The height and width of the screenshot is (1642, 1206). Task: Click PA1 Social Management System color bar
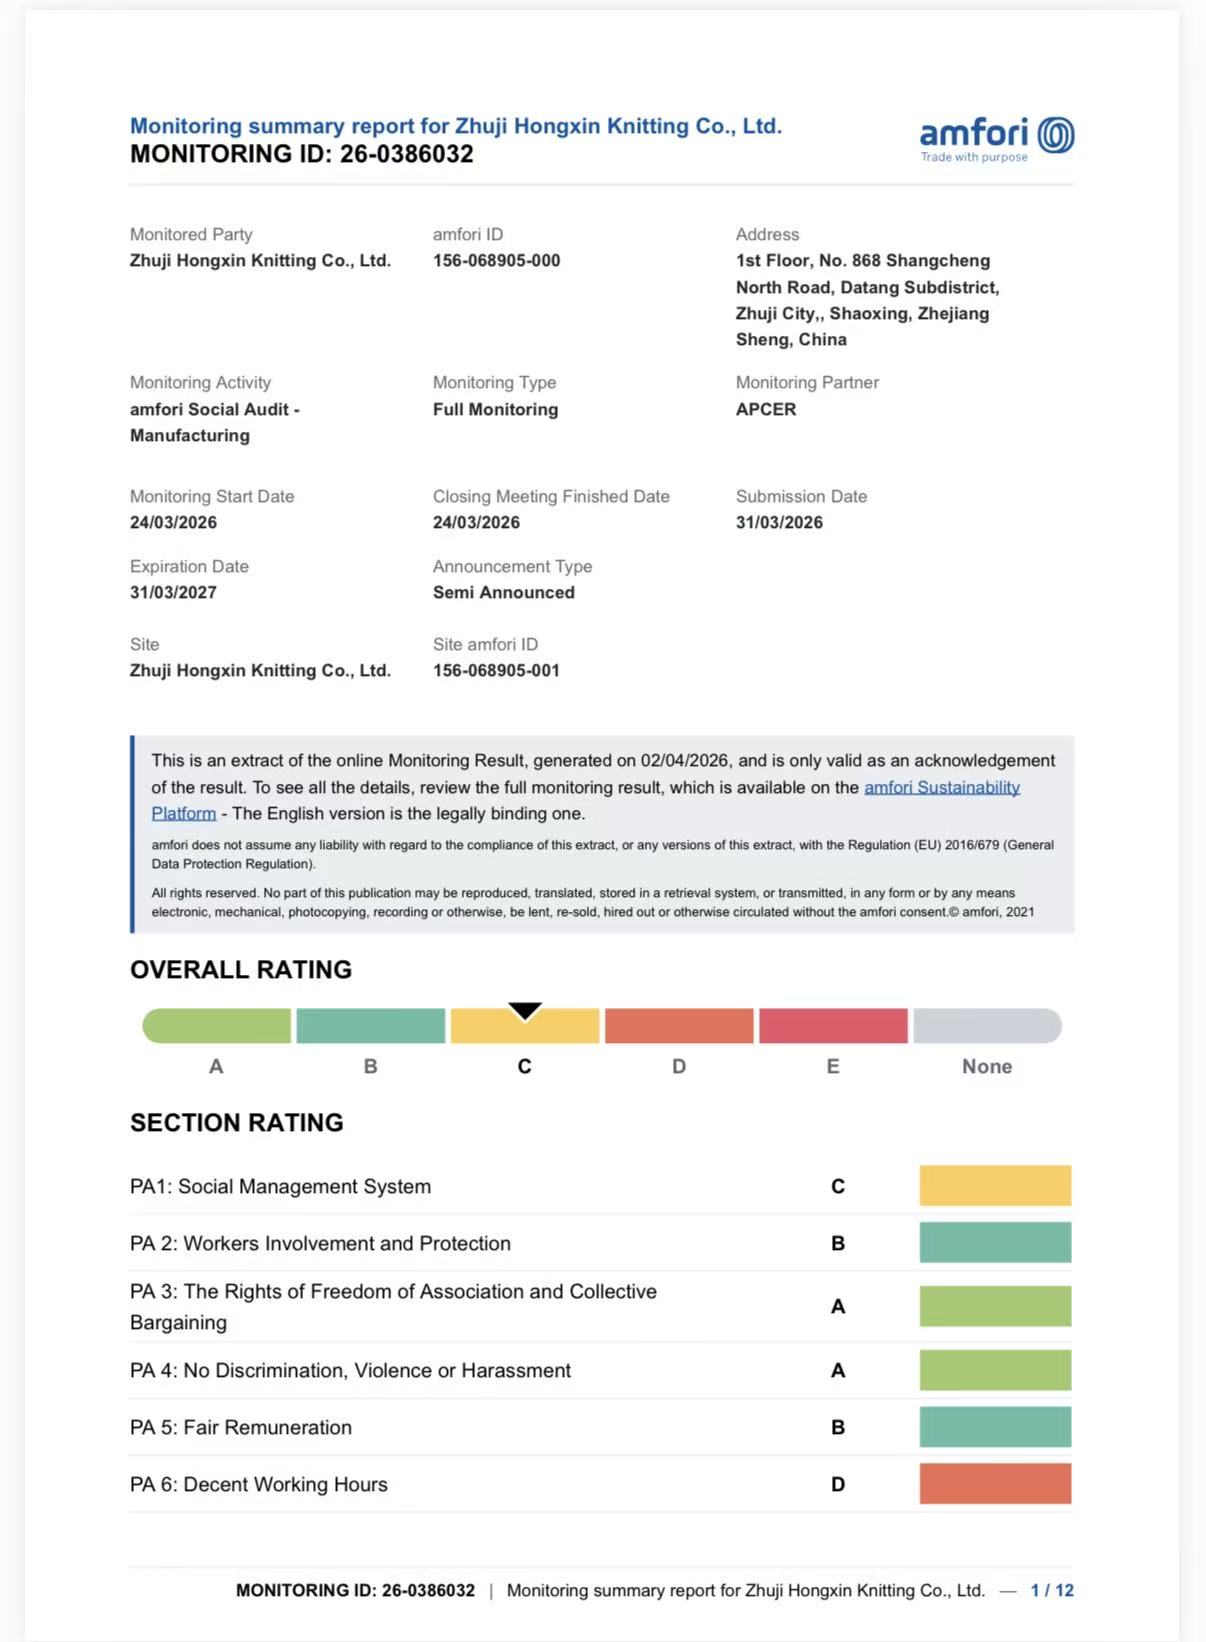click(995, 1185)
